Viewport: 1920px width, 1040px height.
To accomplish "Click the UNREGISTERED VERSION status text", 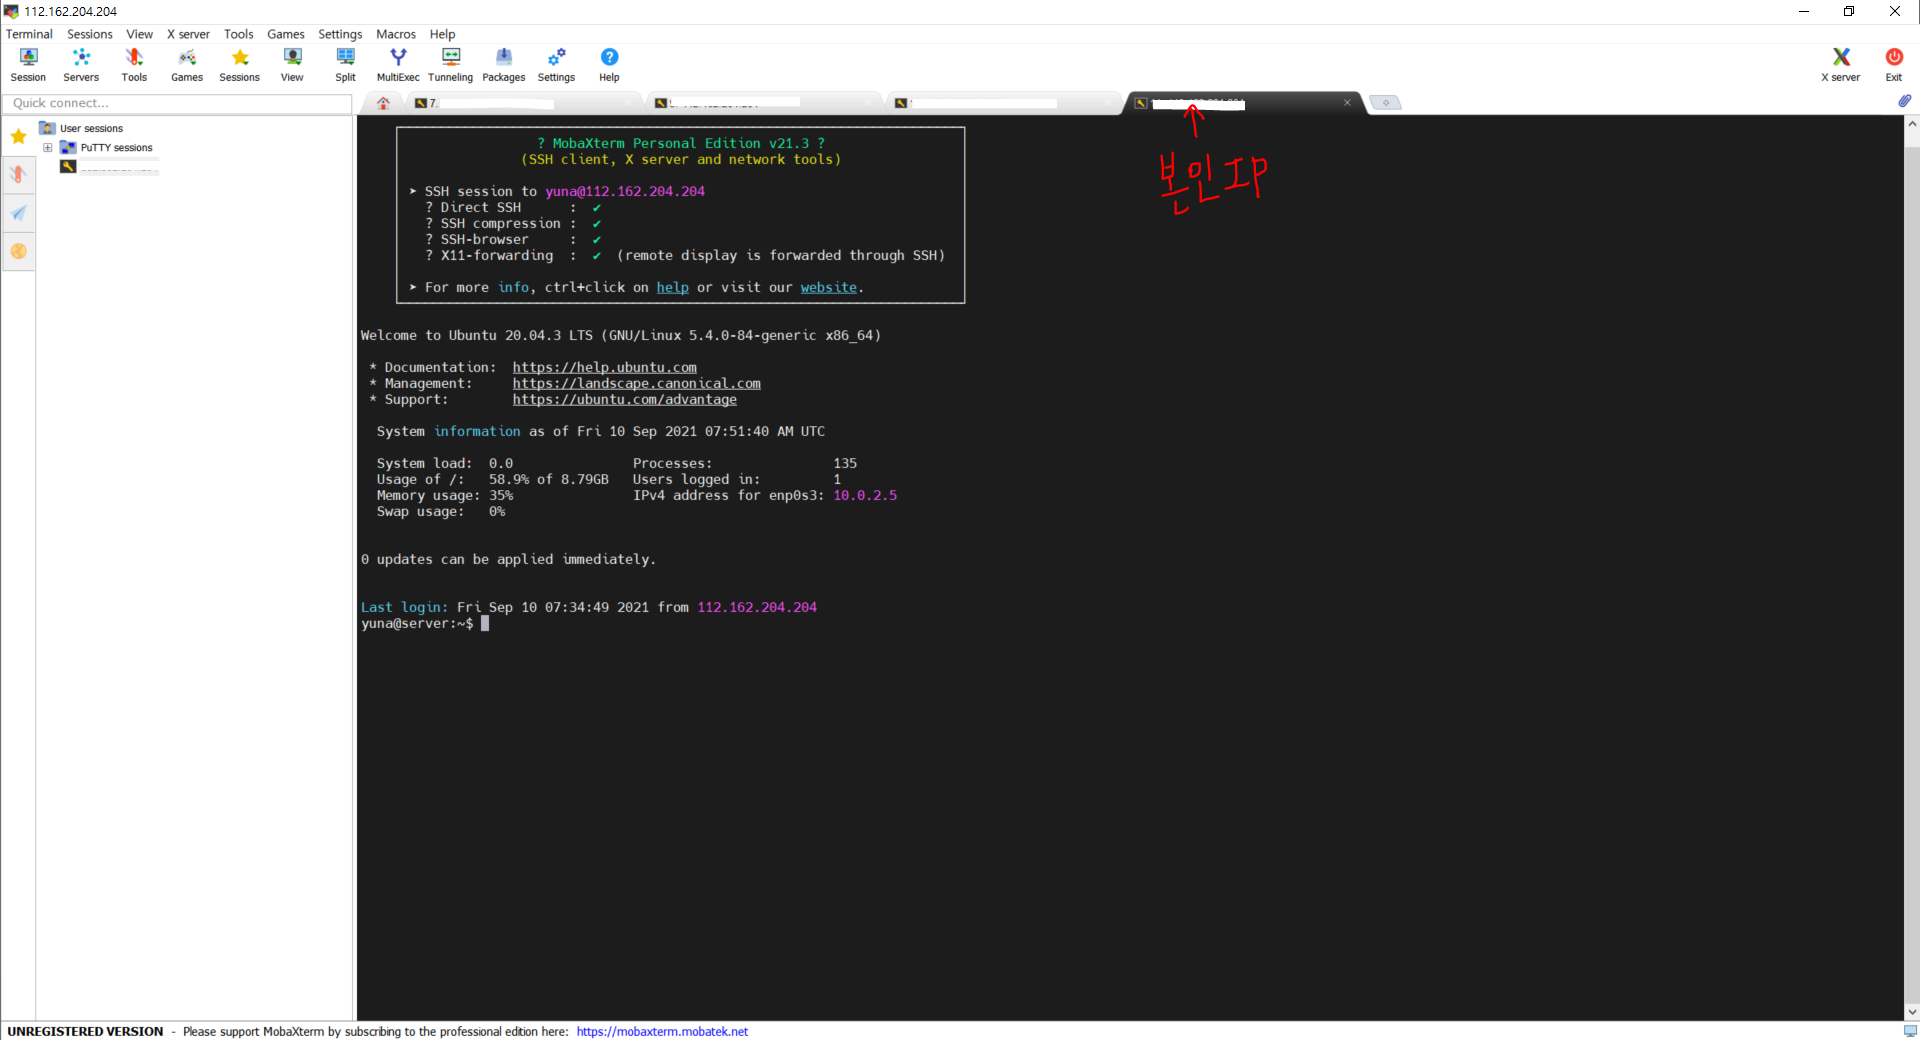I will (x=85, y=1031).
